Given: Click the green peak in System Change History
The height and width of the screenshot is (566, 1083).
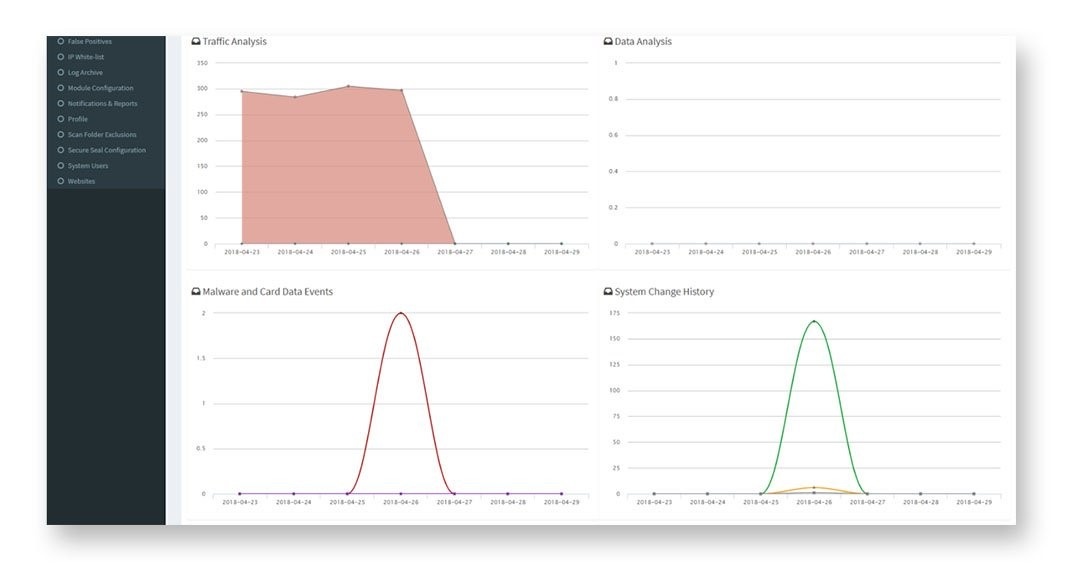Looking at the screenshot, I should (x=814, y=321).
